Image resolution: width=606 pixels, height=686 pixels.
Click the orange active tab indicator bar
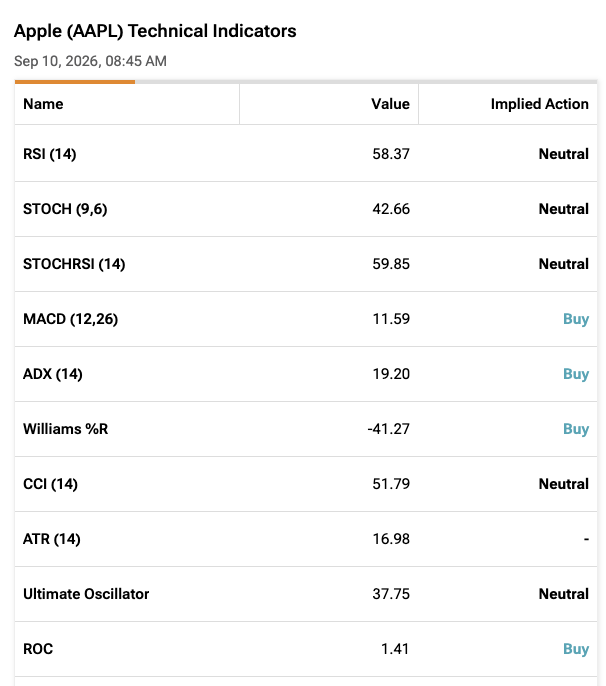coord(75,82)
